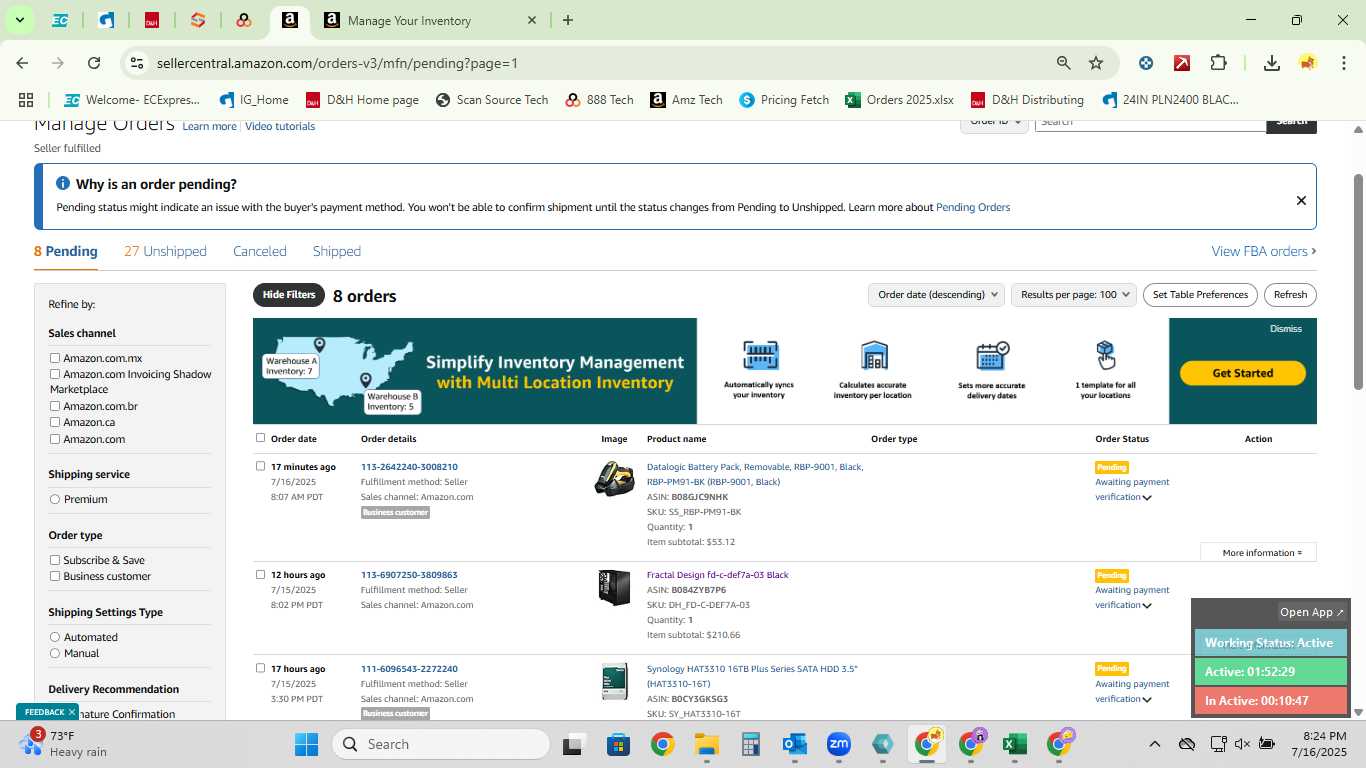Show hidden system tray icons
Image resolution: width=1366 pixels, height=768 pixels.
tap(1154, 744)
